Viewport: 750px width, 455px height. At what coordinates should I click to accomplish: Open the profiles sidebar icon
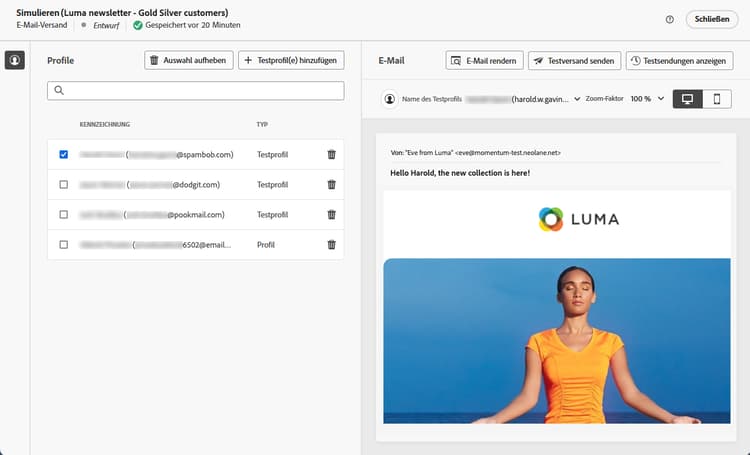(15, 60)
